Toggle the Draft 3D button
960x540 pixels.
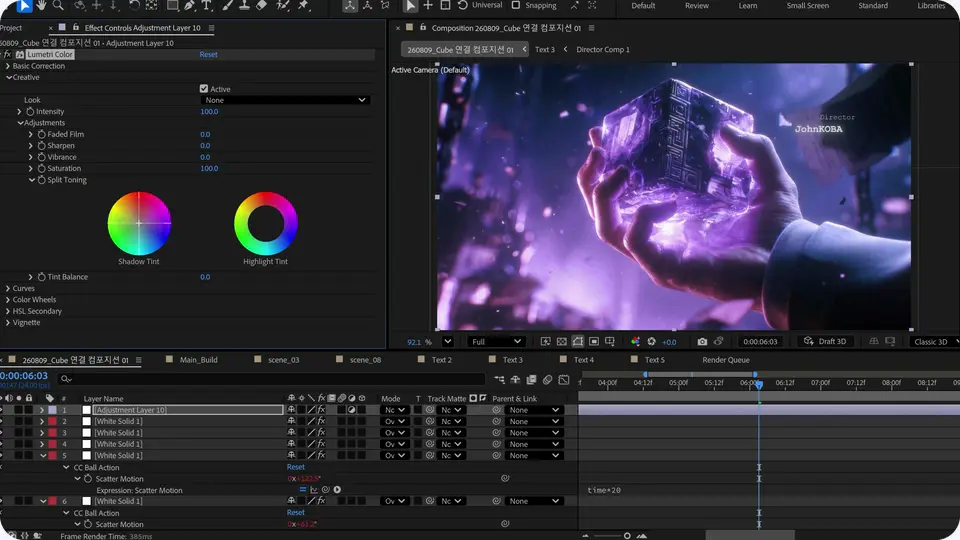pos(825,341)
